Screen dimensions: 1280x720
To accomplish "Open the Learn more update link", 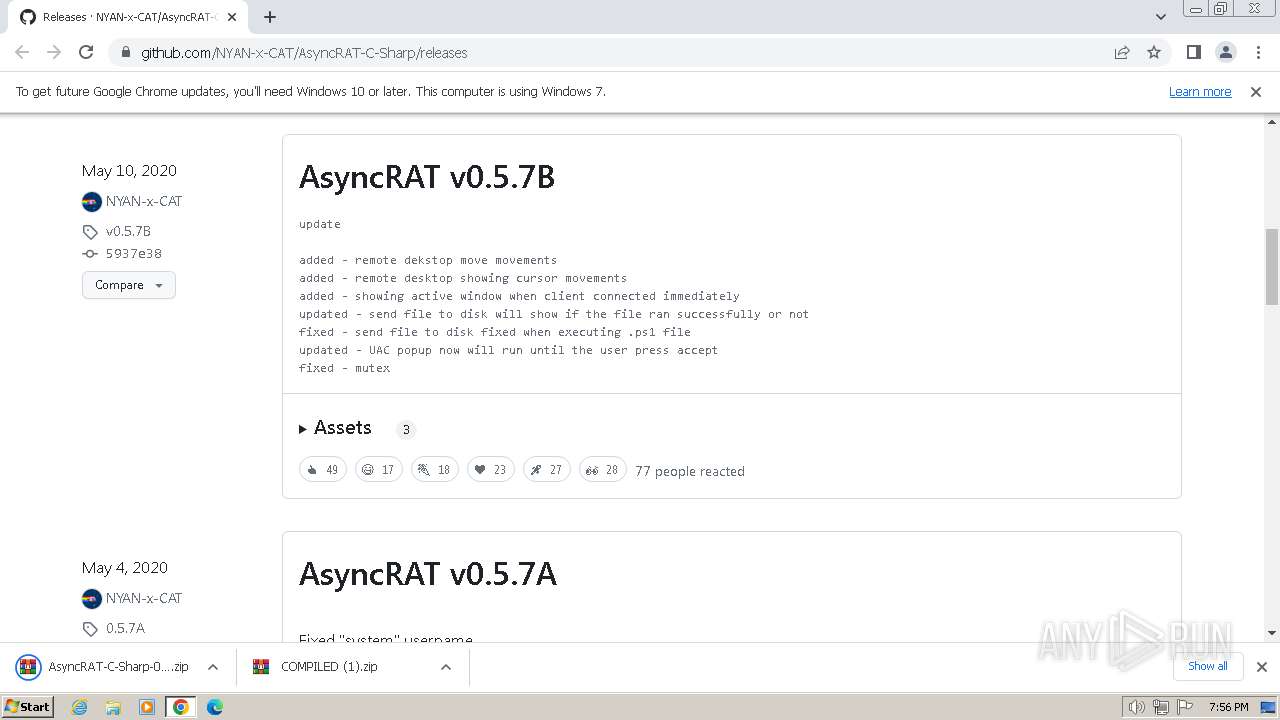I will click(x=1200, y=91).
